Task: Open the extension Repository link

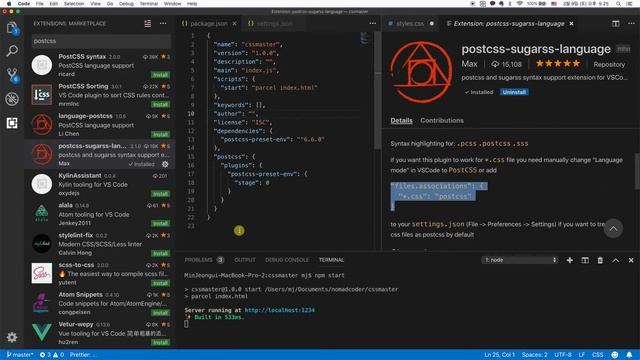Action: (609, 64)
